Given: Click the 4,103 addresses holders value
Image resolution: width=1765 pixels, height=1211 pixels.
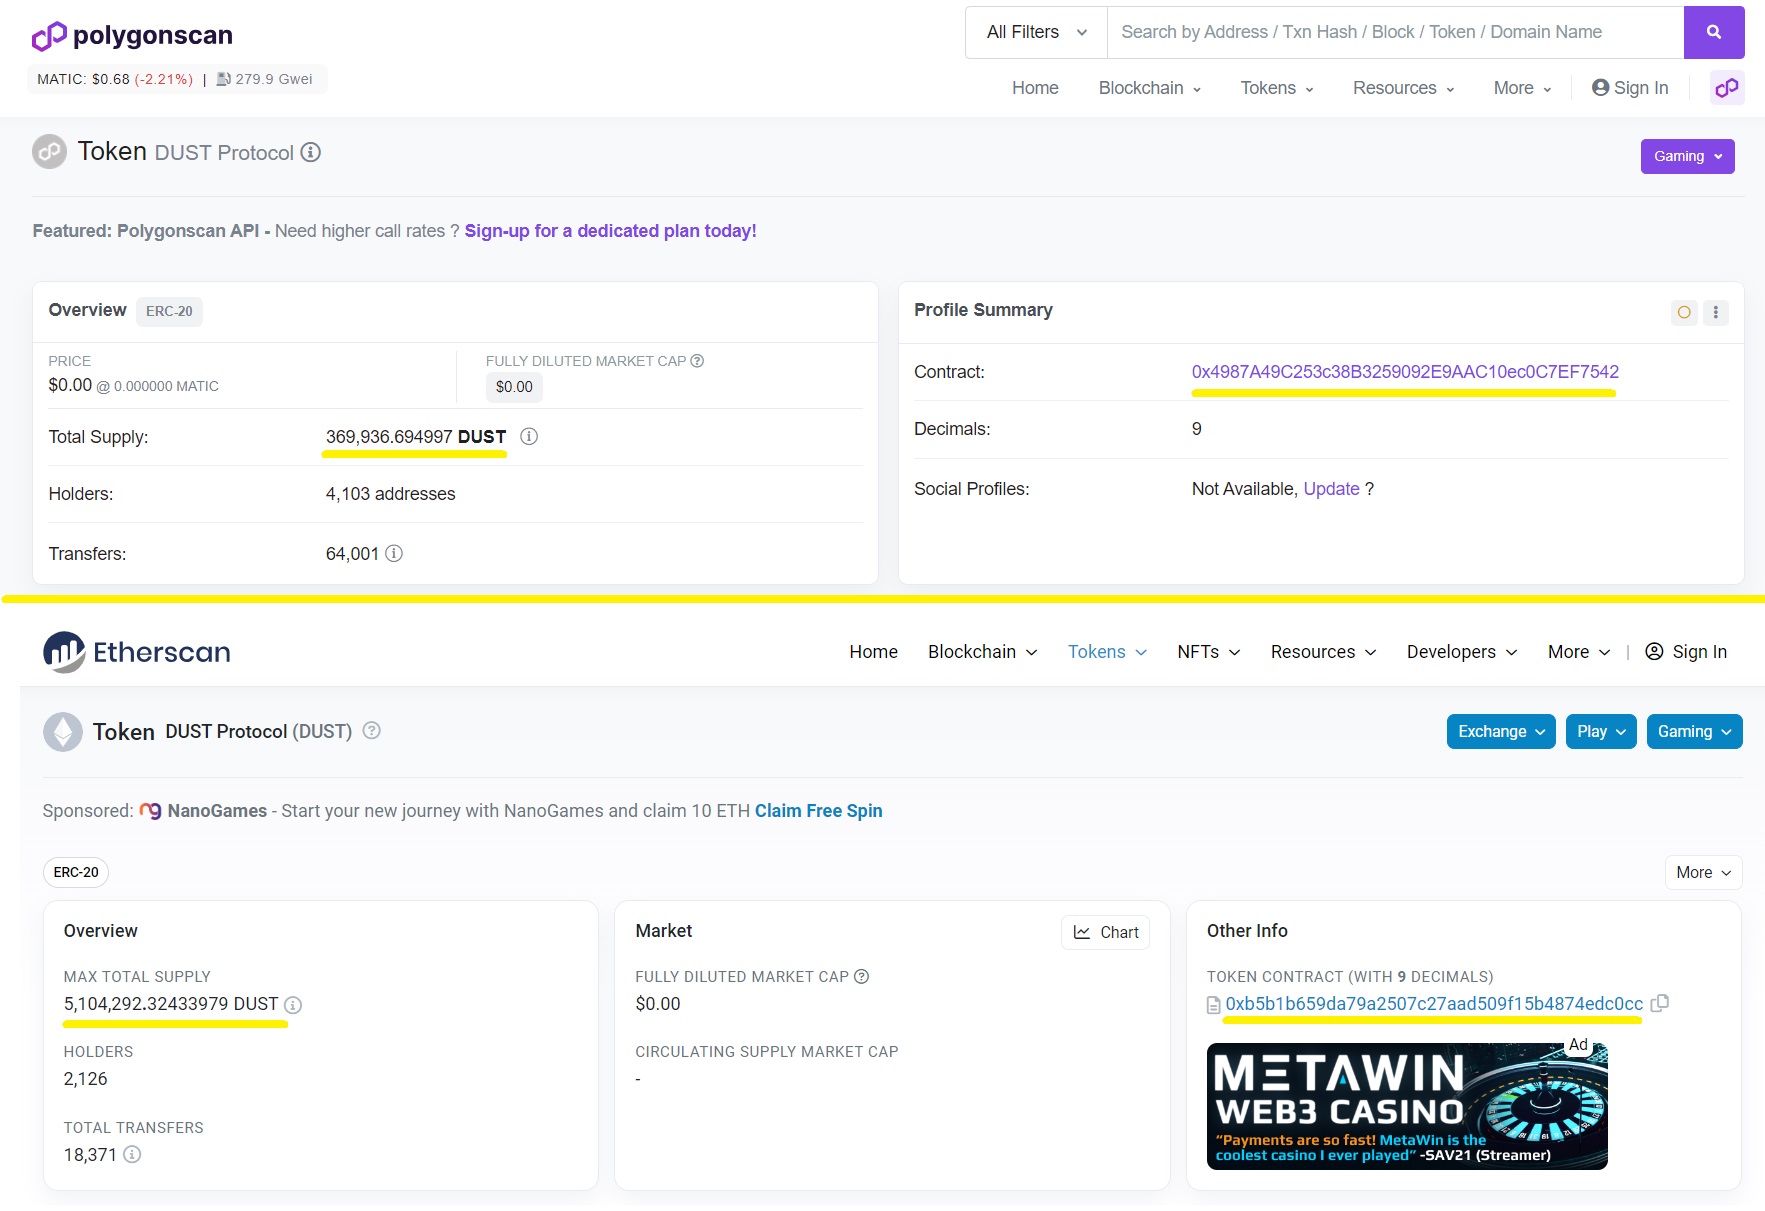Looking at the screenshot, I should tap(390, 494).
